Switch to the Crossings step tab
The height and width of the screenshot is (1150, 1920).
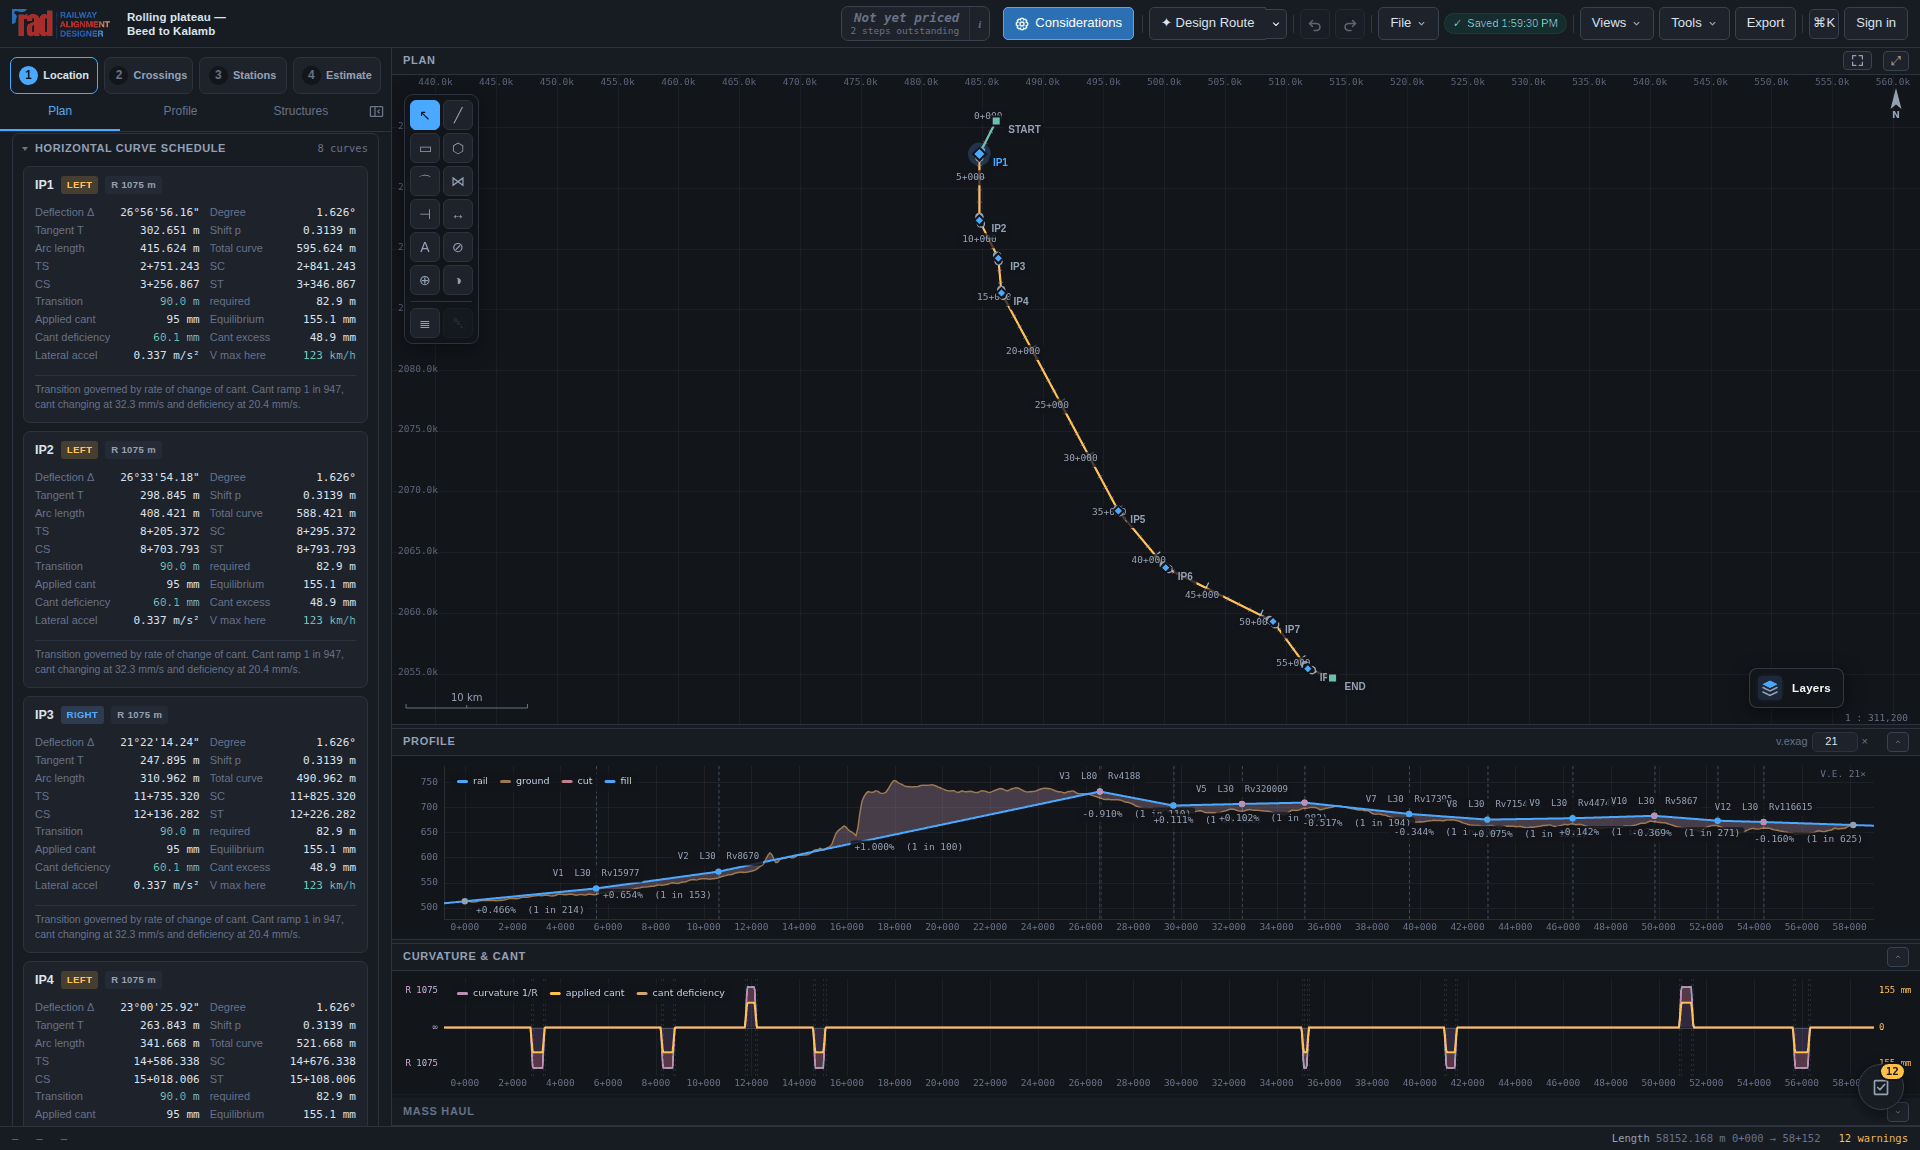149,75
